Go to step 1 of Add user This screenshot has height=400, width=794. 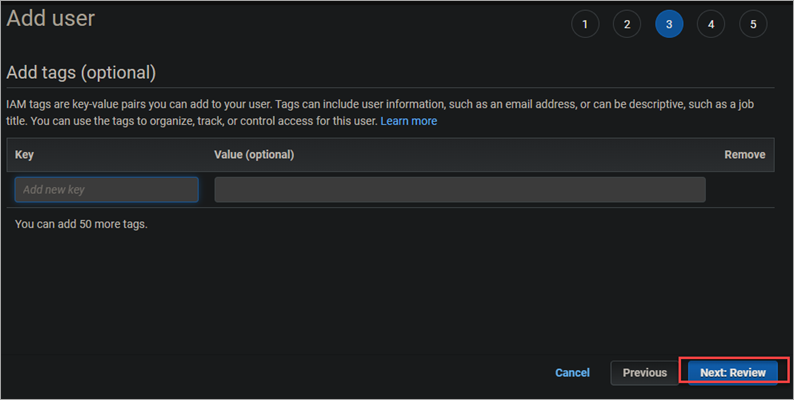tap(585, 24)
